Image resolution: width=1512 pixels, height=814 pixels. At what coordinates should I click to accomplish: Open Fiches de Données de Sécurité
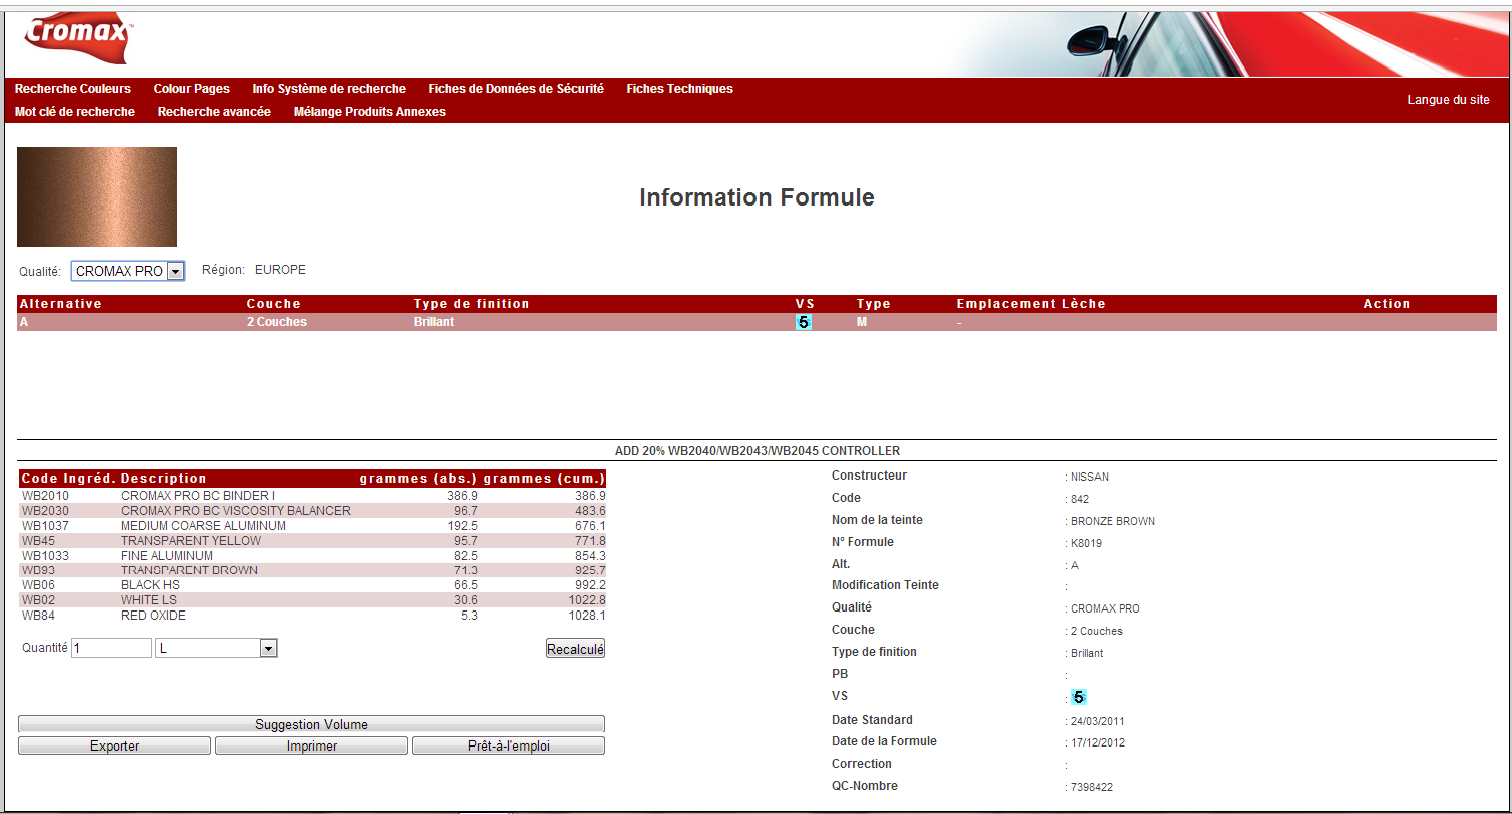pos(516,89)
